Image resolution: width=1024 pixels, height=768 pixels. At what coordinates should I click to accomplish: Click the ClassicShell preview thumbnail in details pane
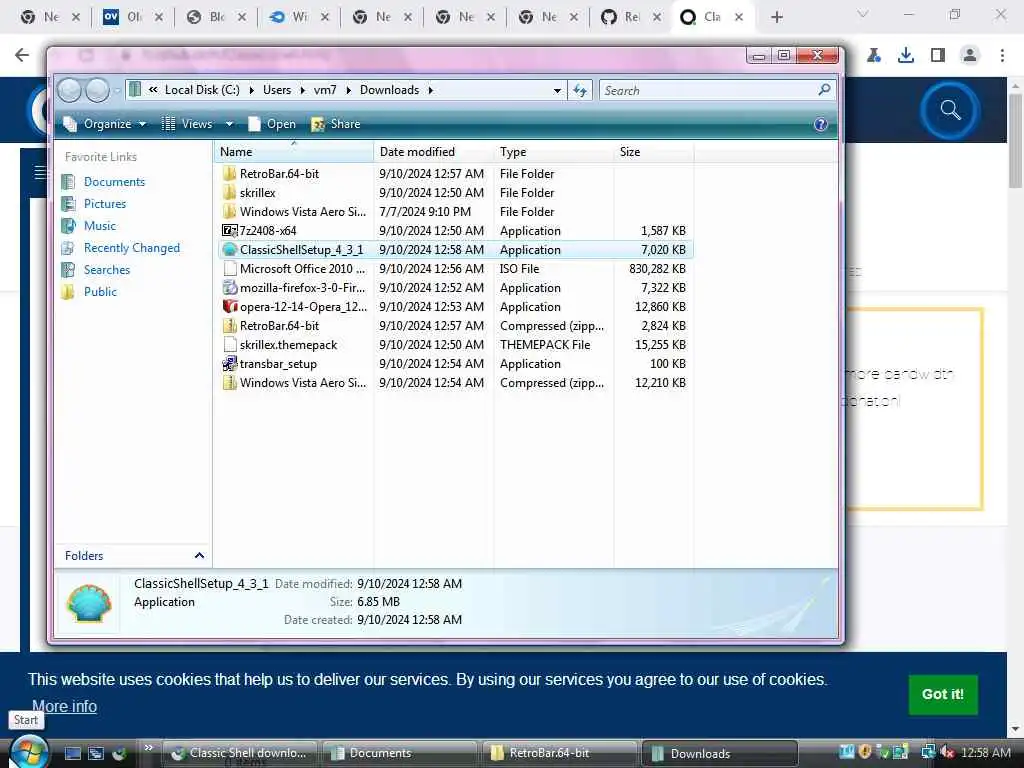pyautogui.click(x=89, y=603)
